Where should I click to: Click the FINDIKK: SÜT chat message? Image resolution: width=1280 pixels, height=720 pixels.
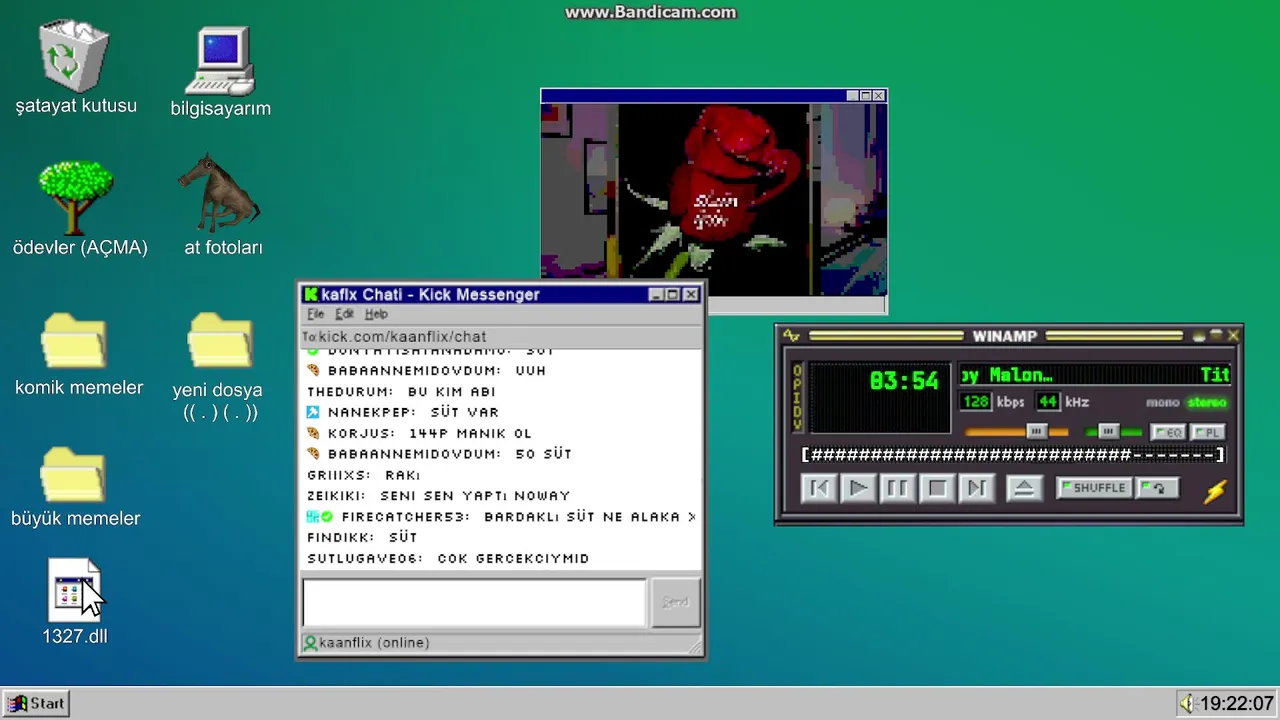[362, 538]
